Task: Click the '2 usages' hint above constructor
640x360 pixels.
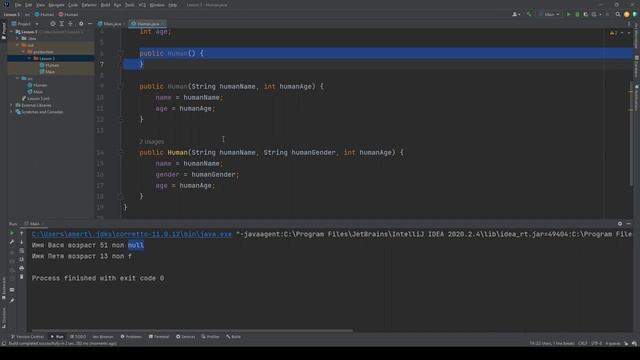Action: [x=151, y=142]
